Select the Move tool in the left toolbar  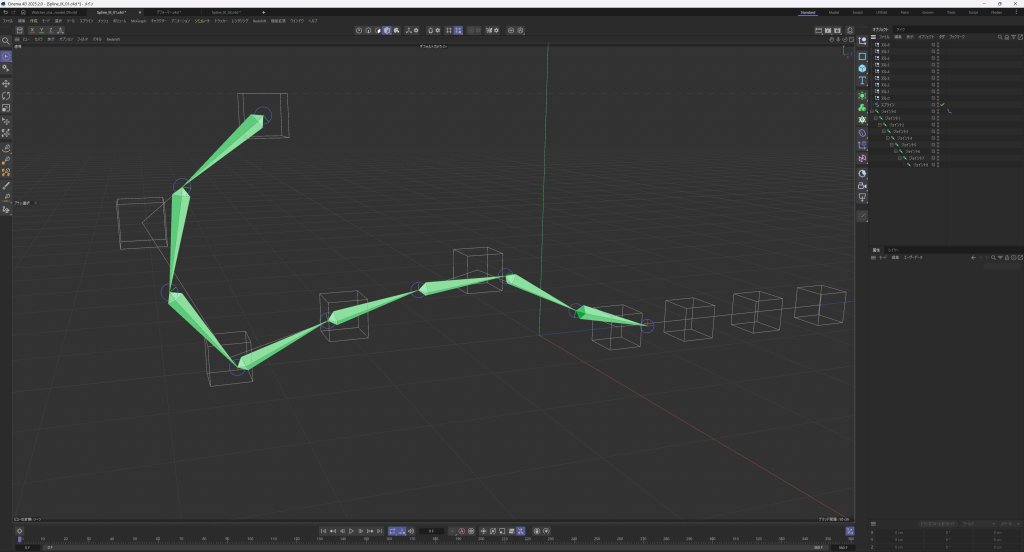pos(6,84)
